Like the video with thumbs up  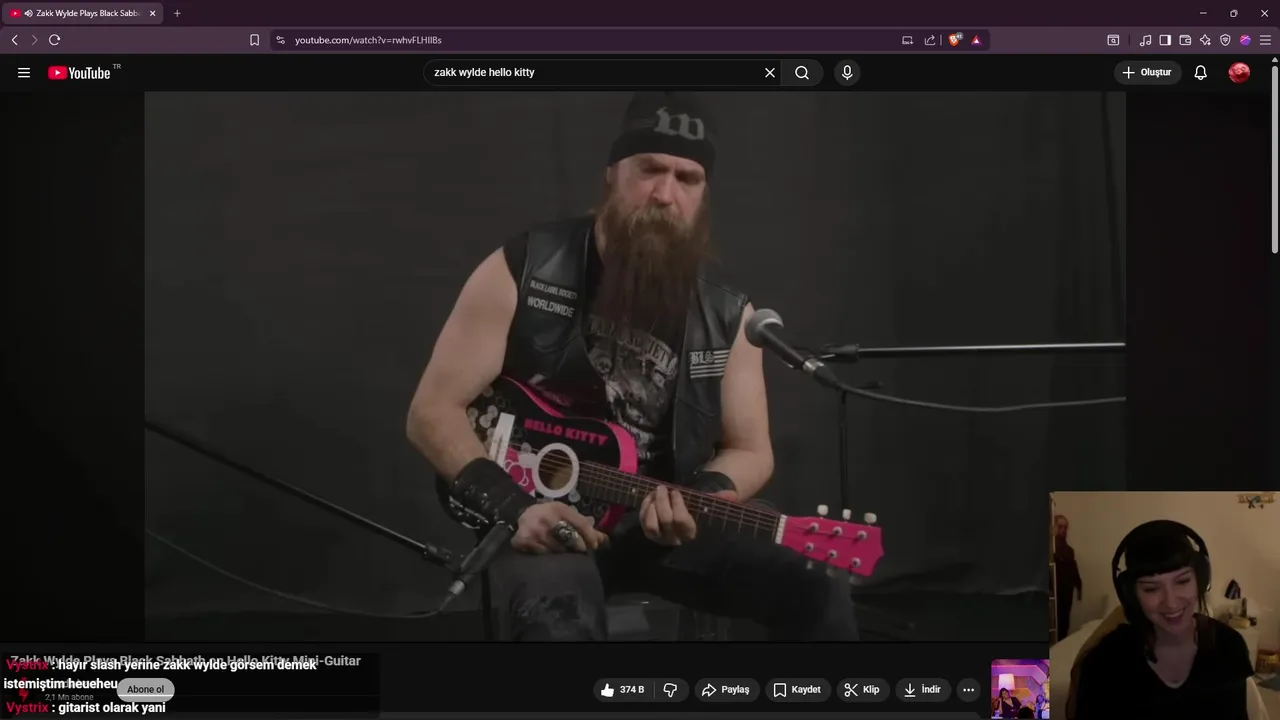(622, 690)
